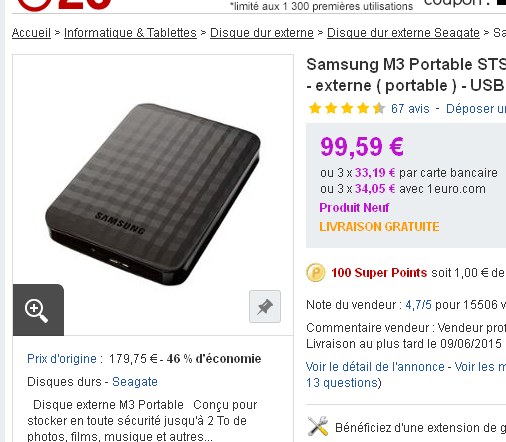Screen dimensions: 506x442
Task: View seller rating 4,7/5 link
Action: (418, 305)
